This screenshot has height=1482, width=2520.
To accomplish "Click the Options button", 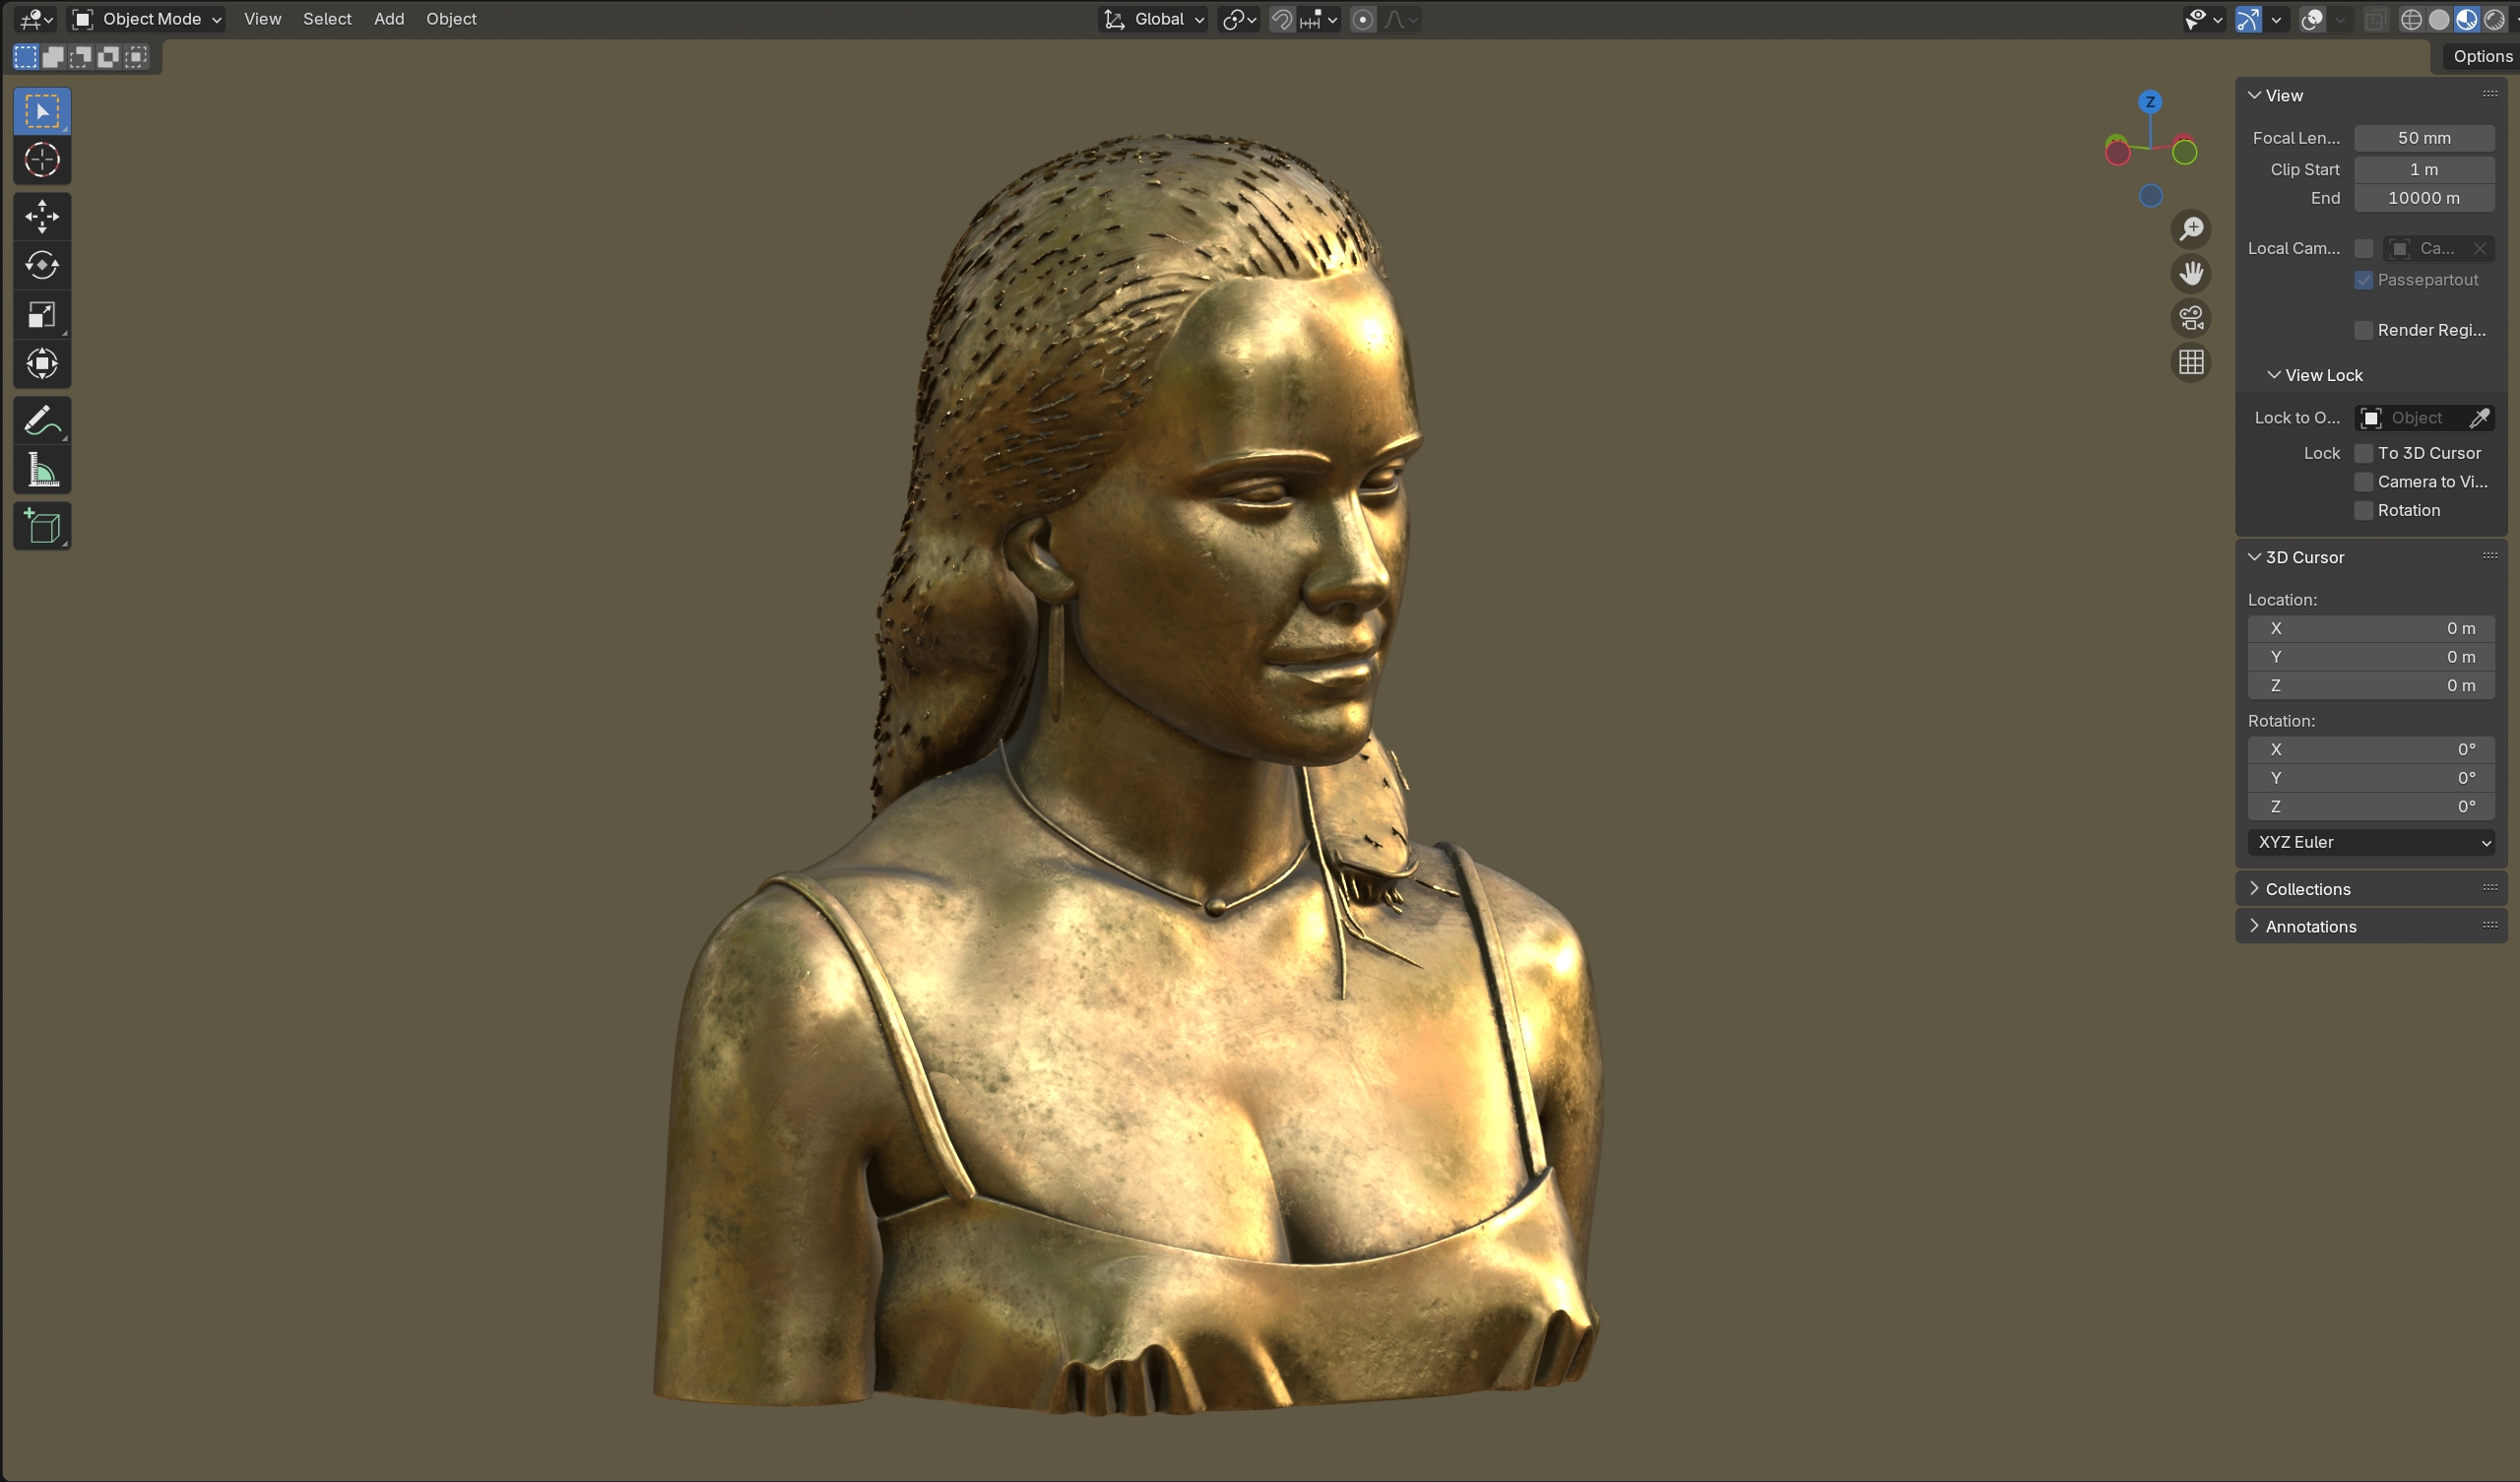I will (2481, 56).
